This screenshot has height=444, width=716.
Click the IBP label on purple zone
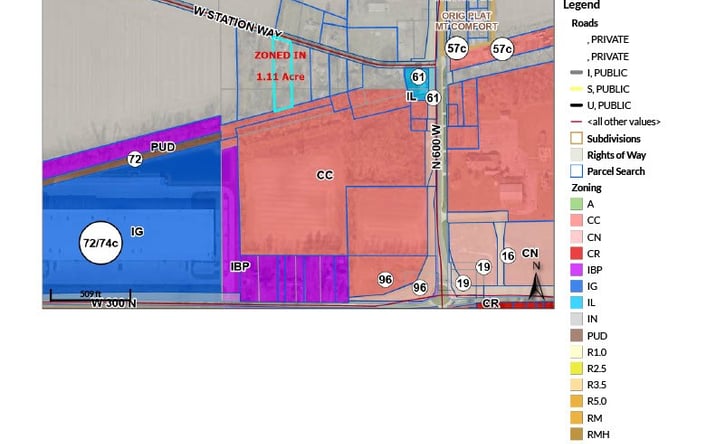(x=240, y=266)
